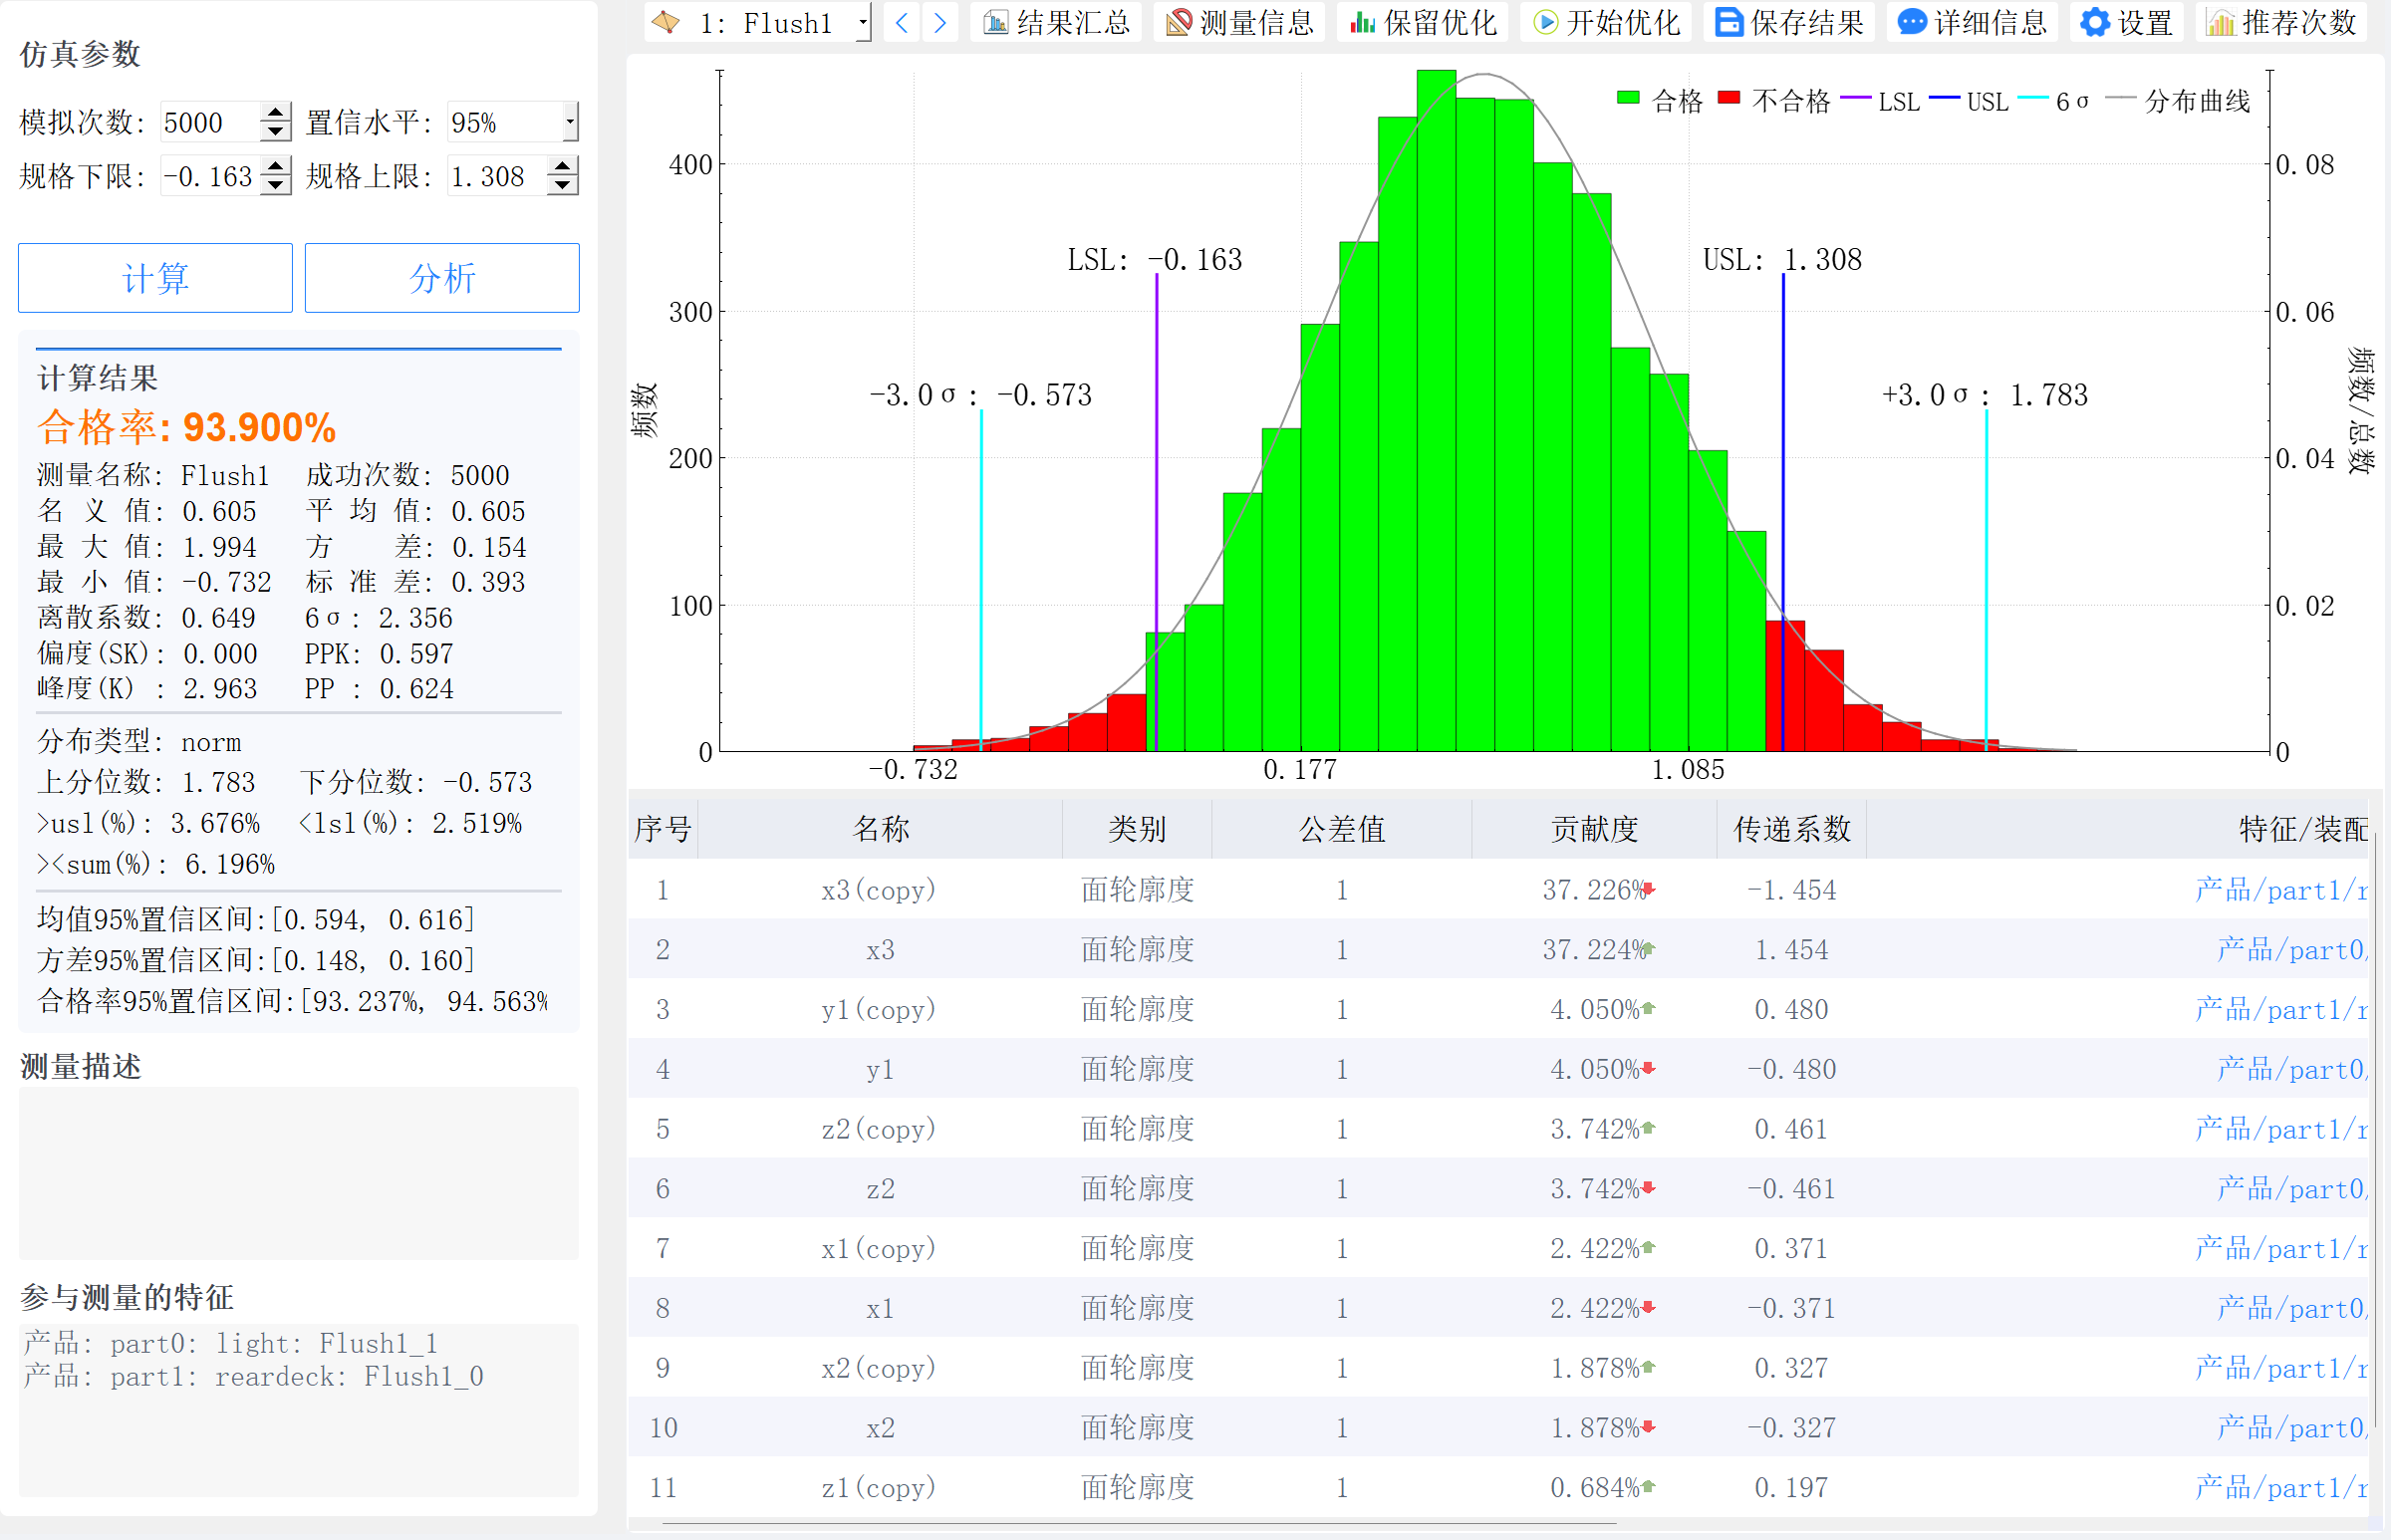
Task: Click the 保留优化 bar chart icon
Action: click(1363, 22)
